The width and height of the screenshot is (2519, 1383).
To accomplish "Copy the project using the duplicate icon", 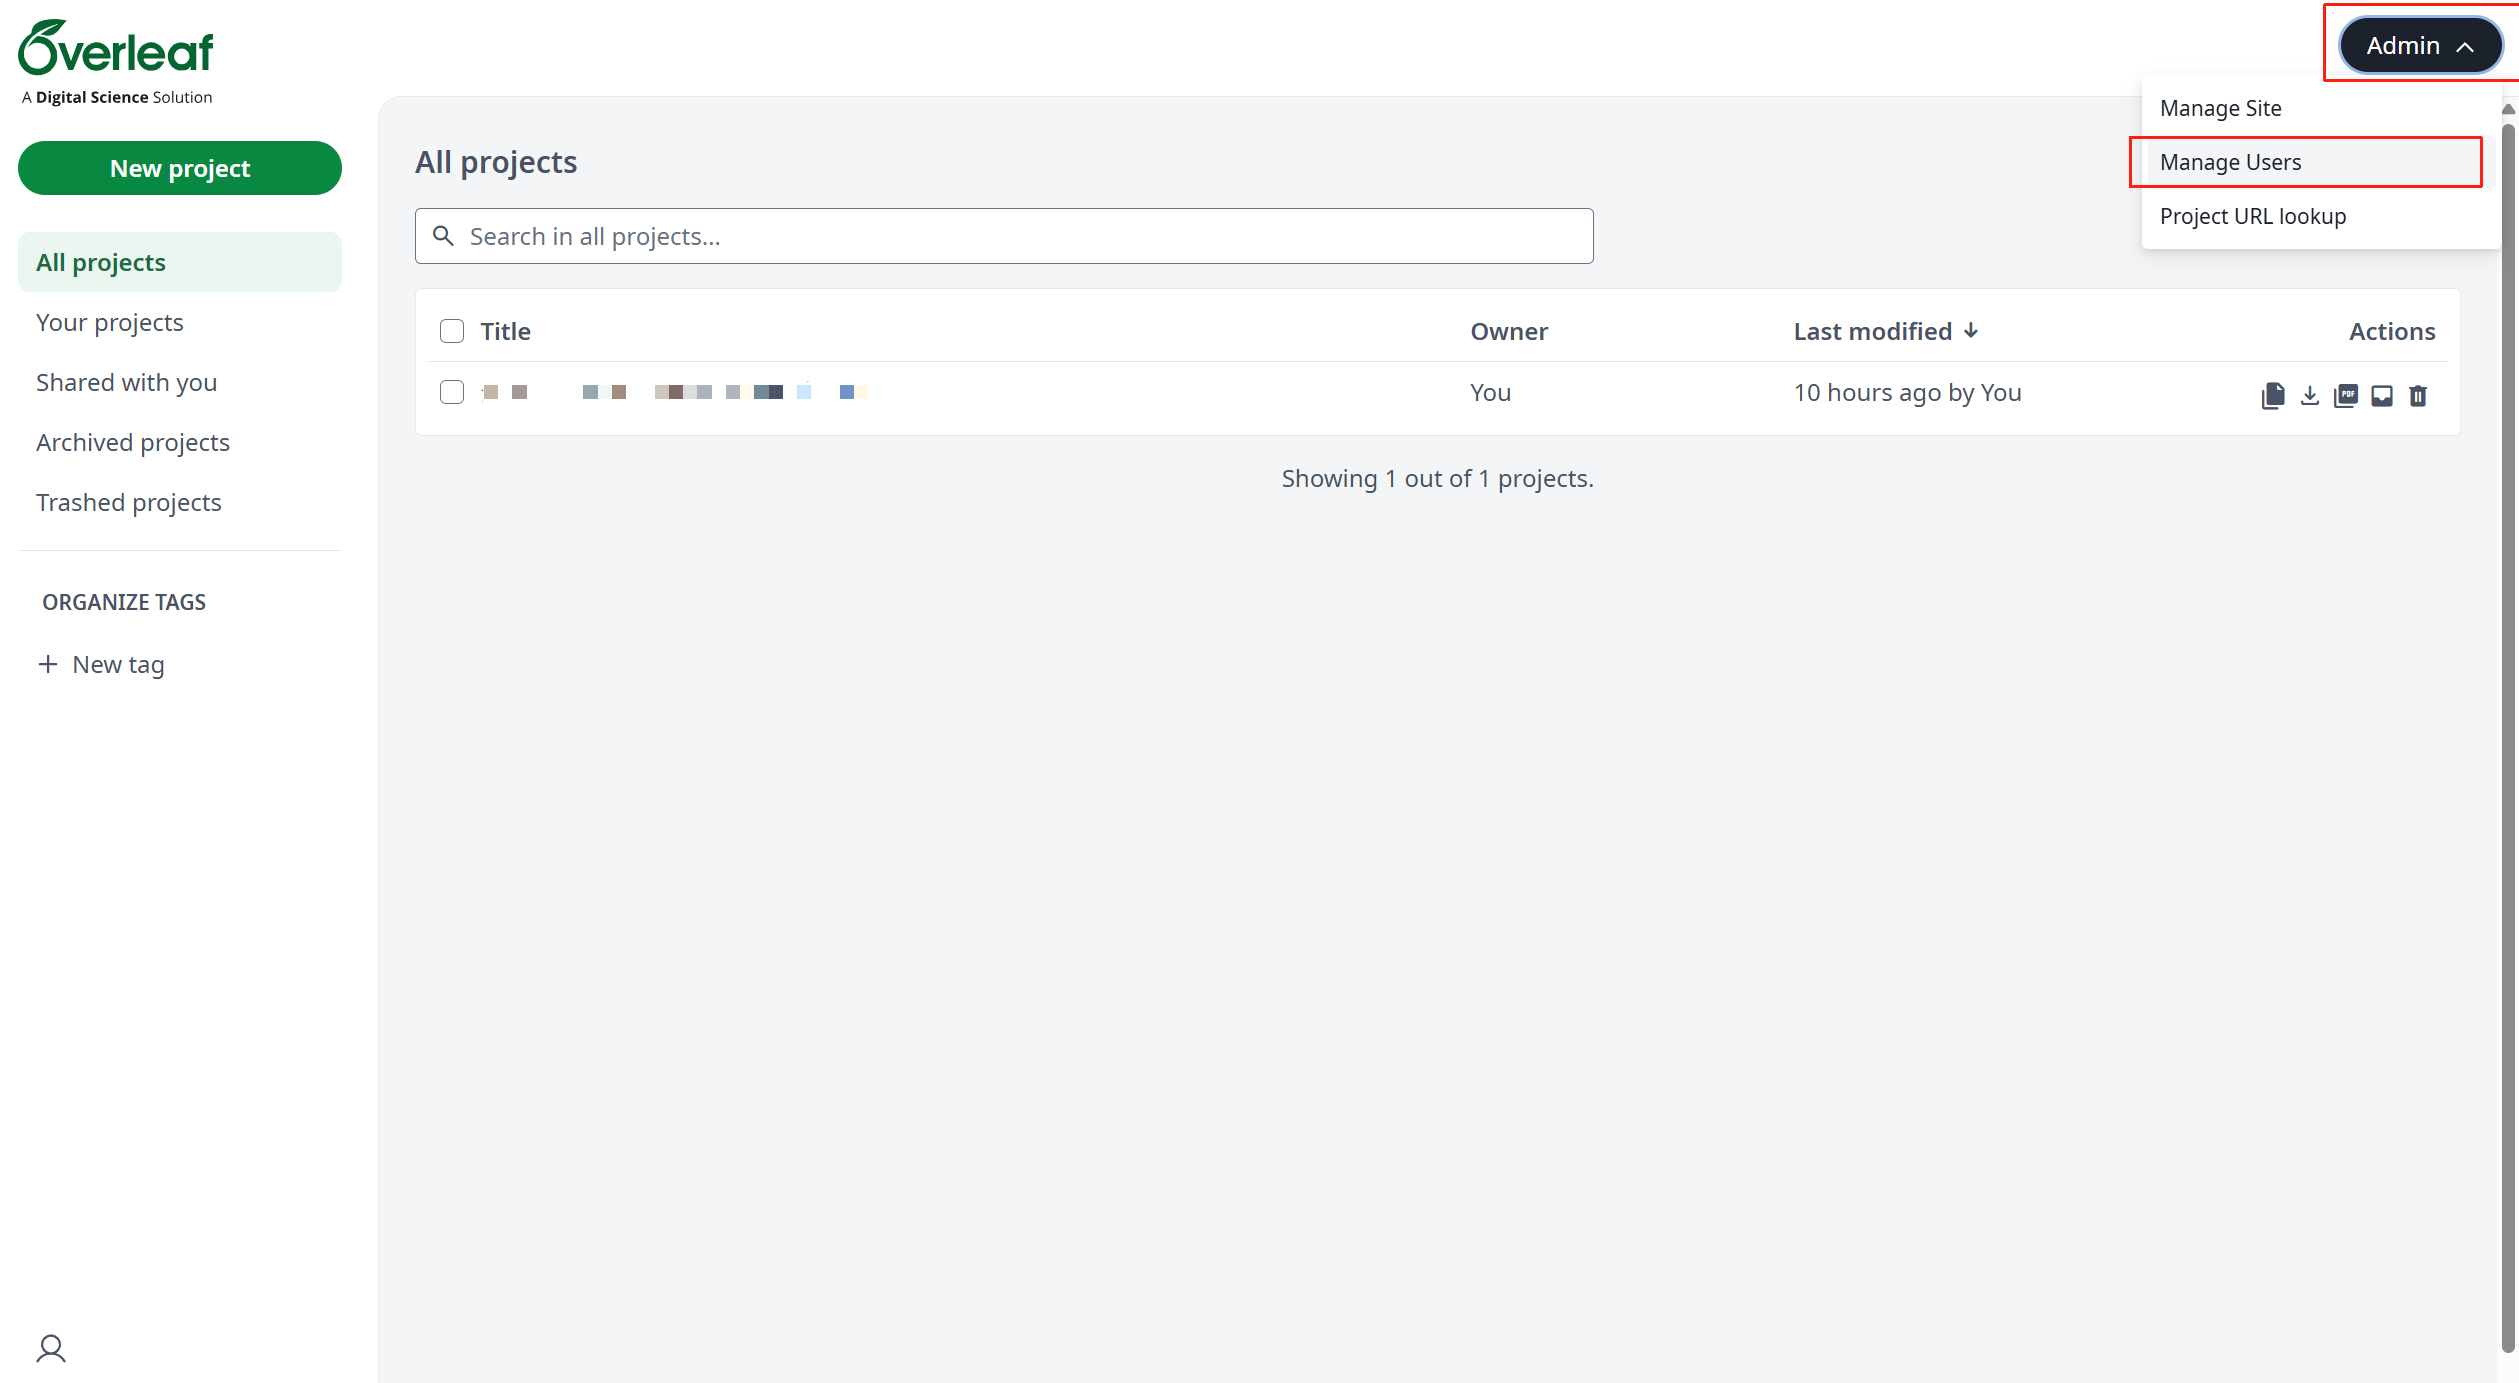I will pos(2273,396).
